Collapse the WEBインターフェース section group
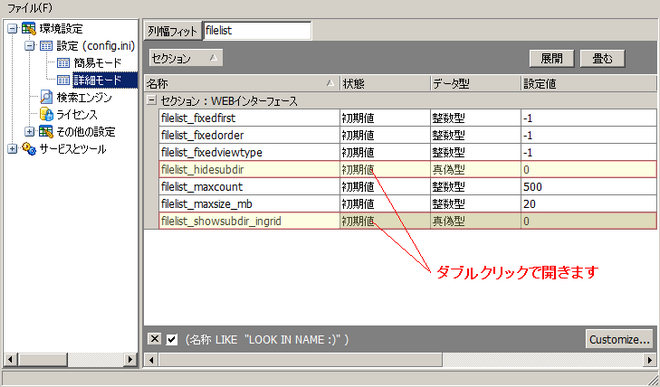Screen dimensions: 660x387 151,101
